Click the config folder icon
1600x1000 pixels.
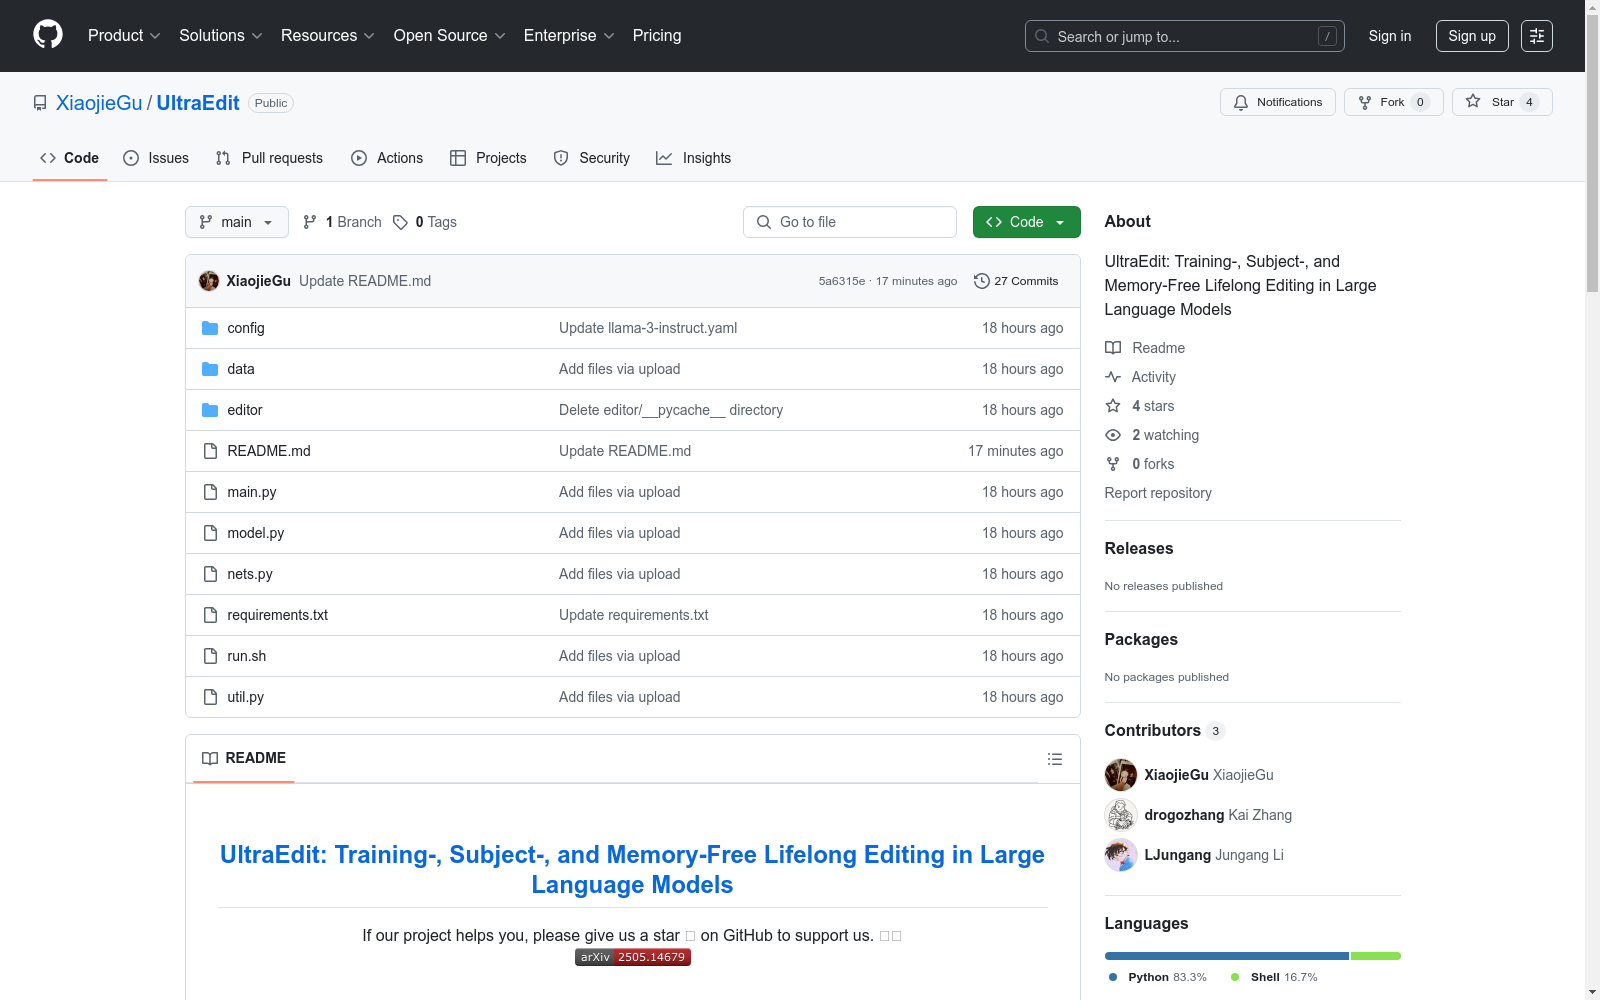pos(210,328)
